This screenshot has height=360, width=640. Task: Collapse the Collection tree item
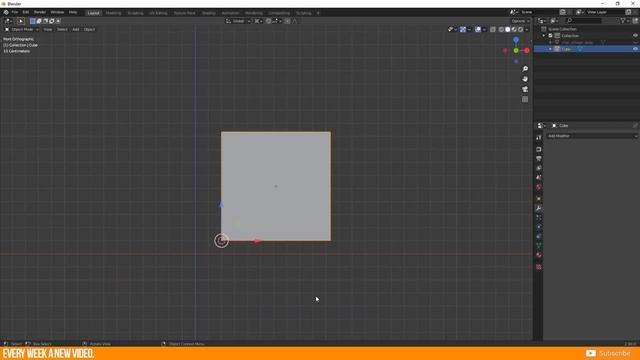pos(544,36)
